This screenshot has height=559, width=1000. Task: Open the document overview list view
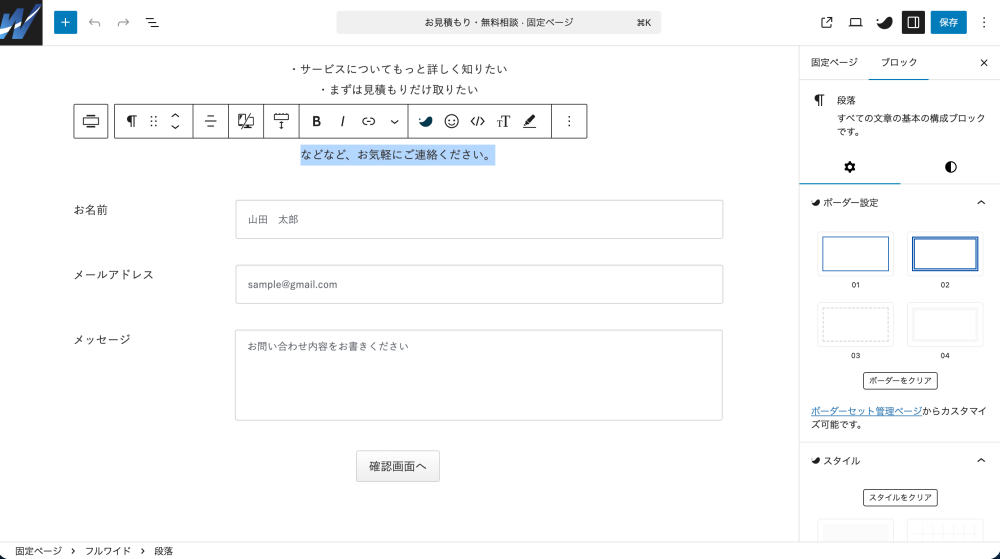pos(152,22)
